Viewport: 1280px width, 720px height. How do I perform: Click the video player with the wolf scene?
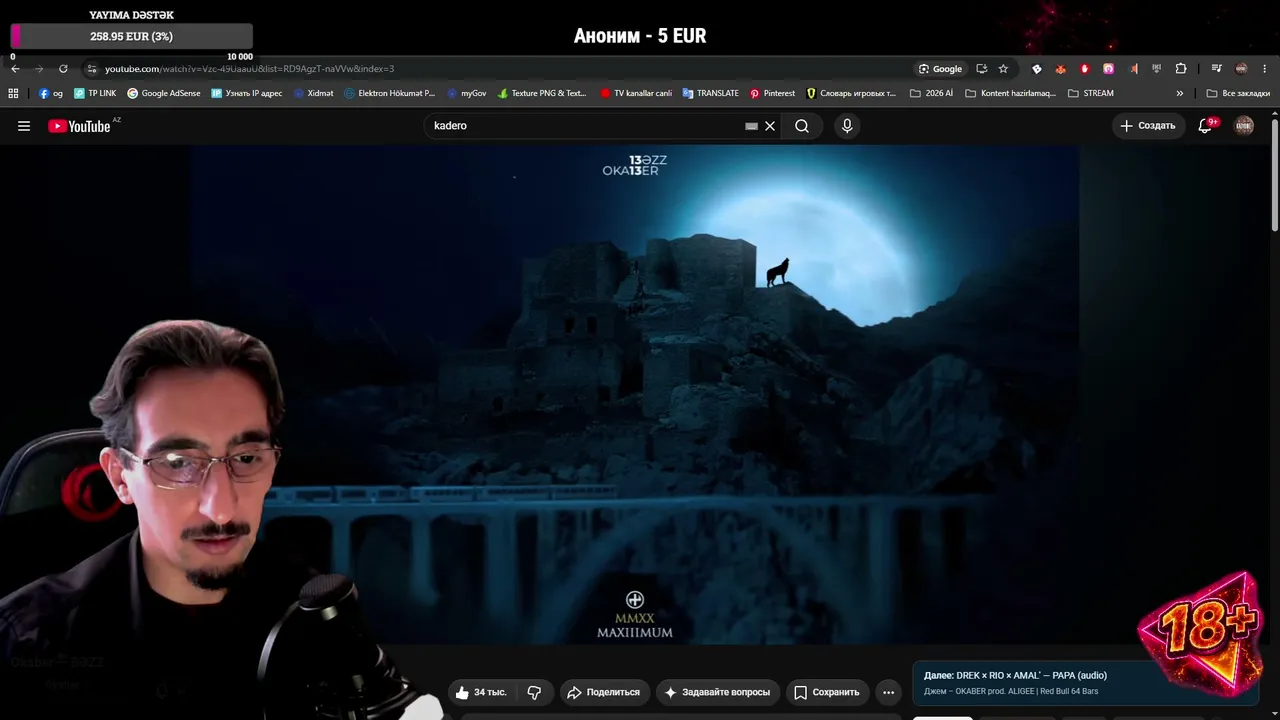(x=634, y=395)
